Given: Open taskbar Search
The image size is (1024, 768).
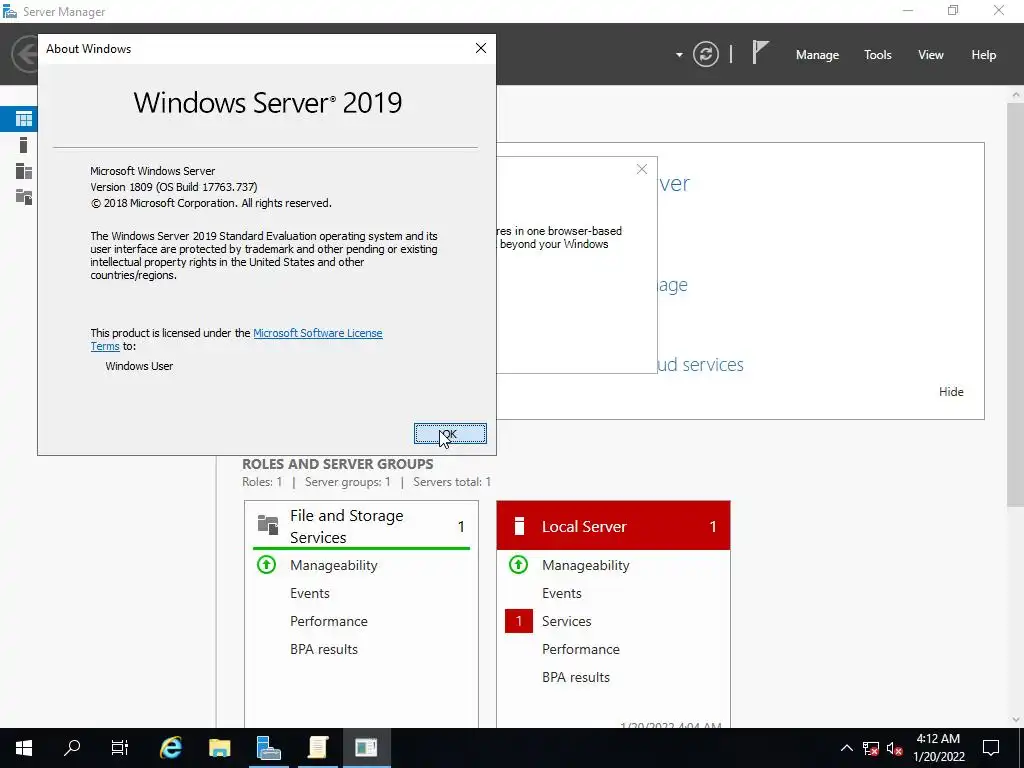Looking at the screenshot, I should [72, 747].
